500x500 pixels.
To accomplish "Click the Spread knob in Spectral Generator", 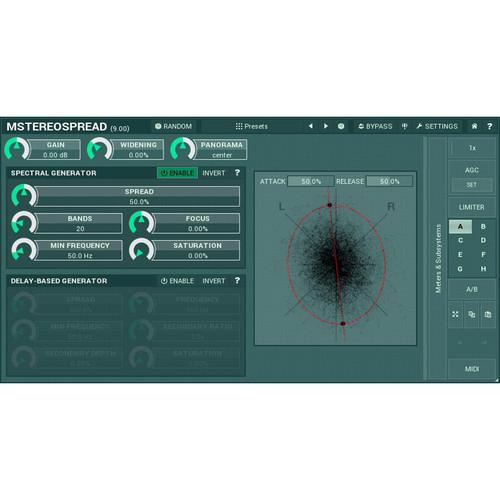I will [24, 196].
